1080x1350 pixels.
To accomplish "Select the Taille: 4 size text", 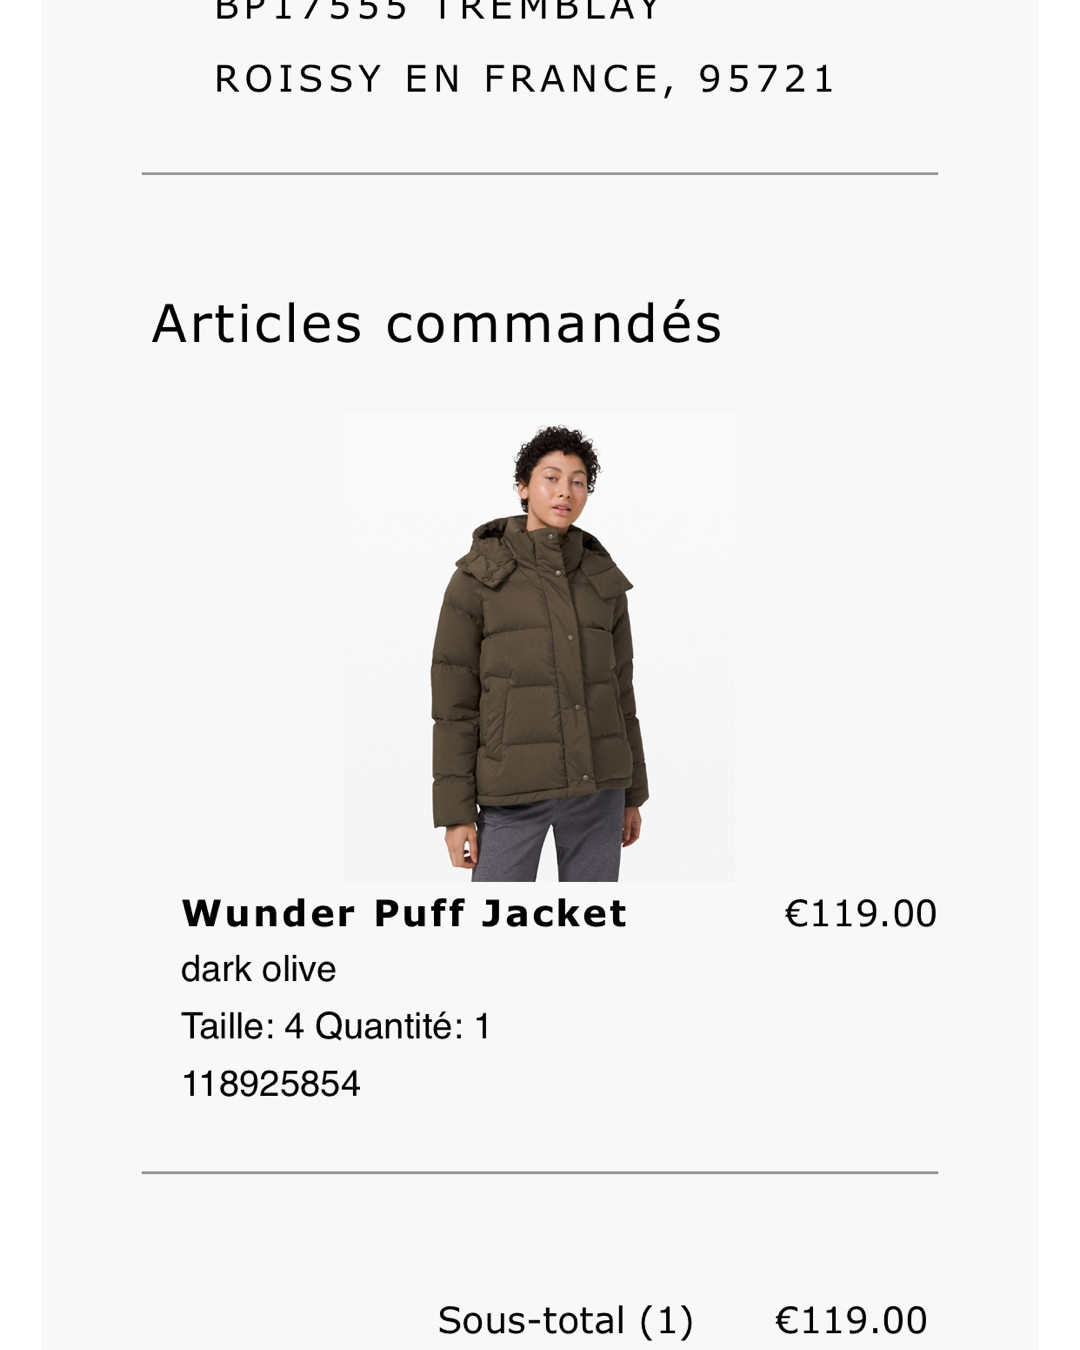I will click(242, 1026).
